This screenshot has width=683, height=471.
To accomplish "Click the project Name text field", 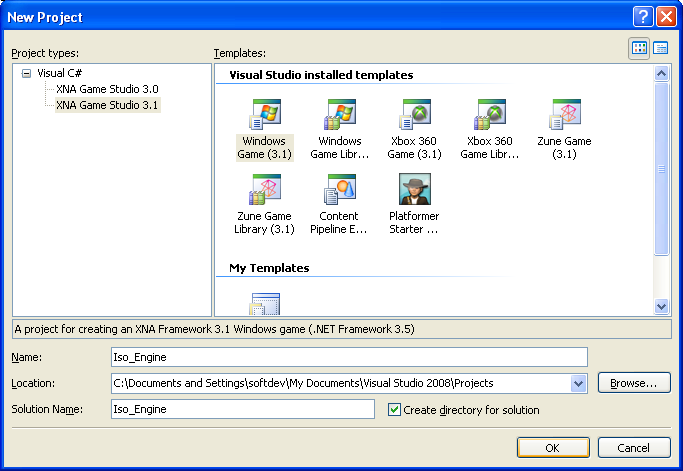I will point(348,357).
